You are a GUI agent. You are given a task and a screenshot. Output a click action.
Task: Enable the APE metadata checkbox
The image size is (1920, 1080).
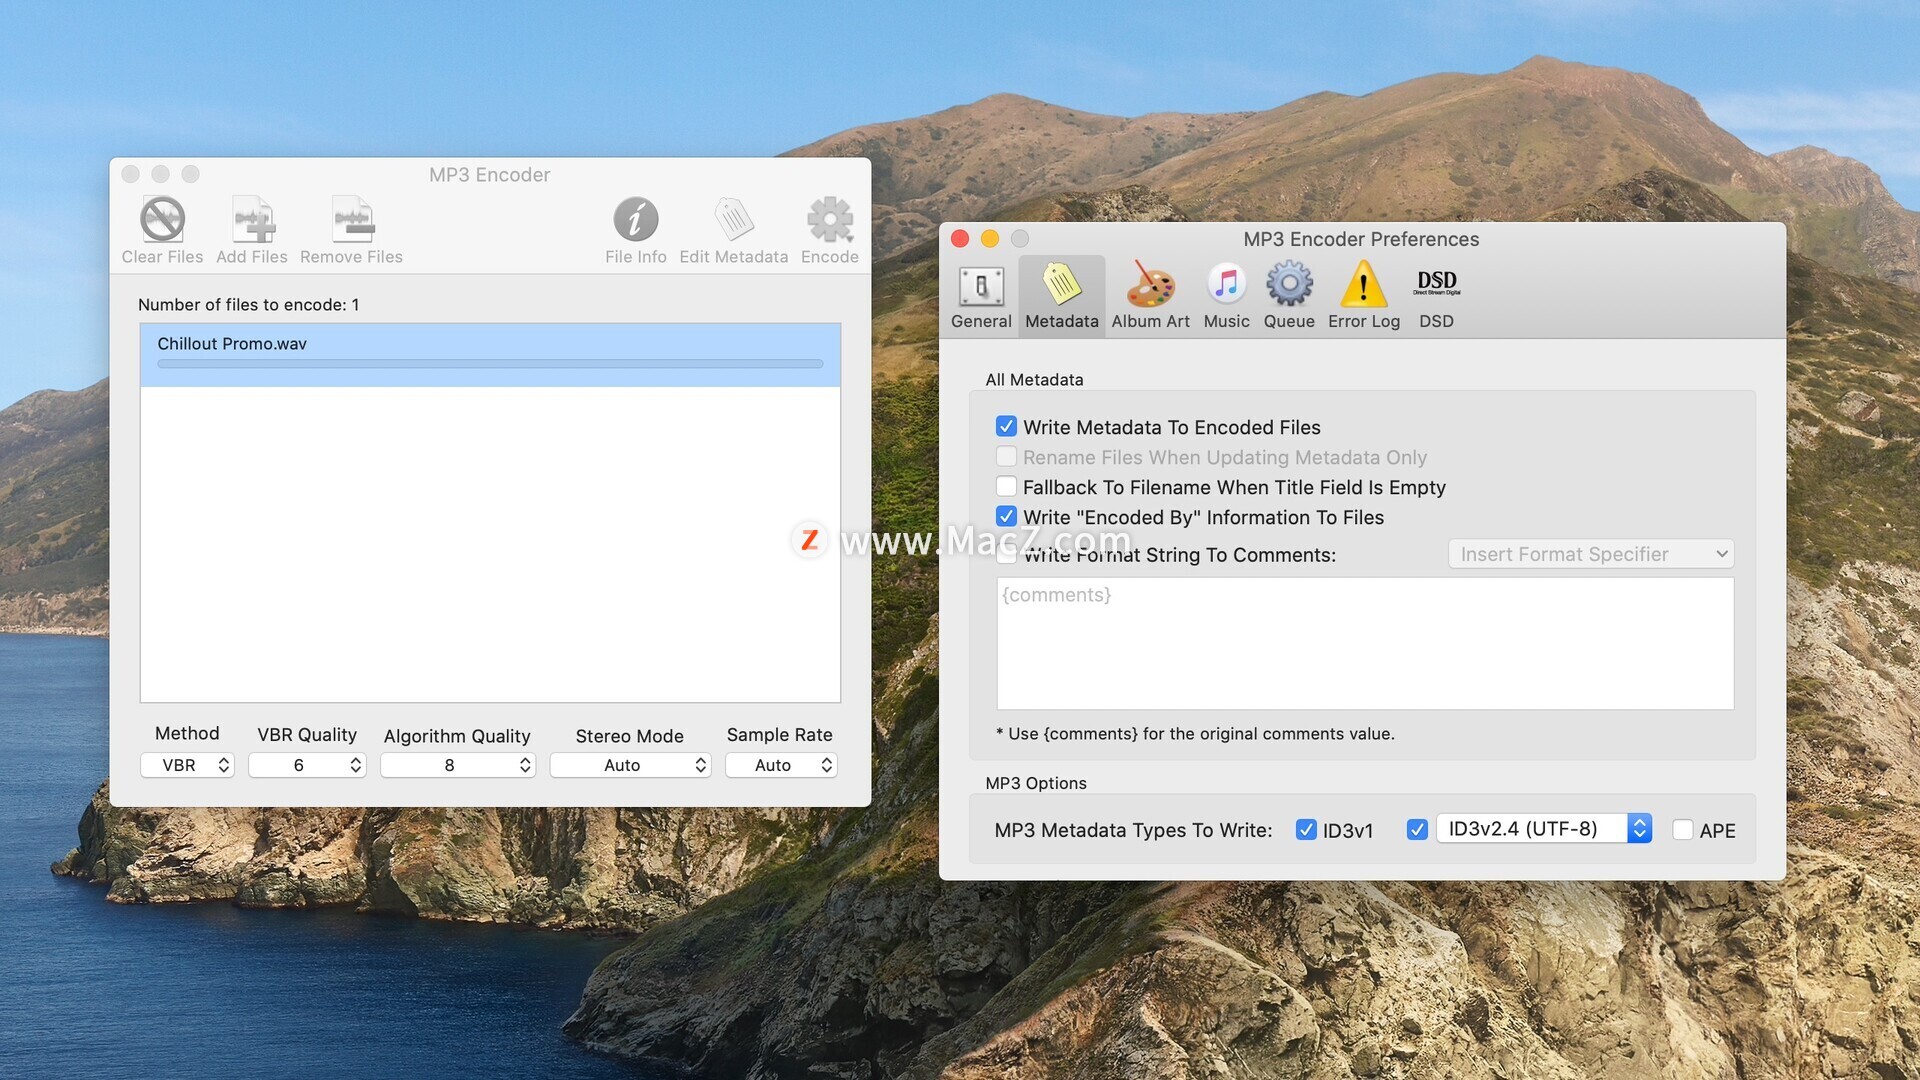pos(1683,830)
